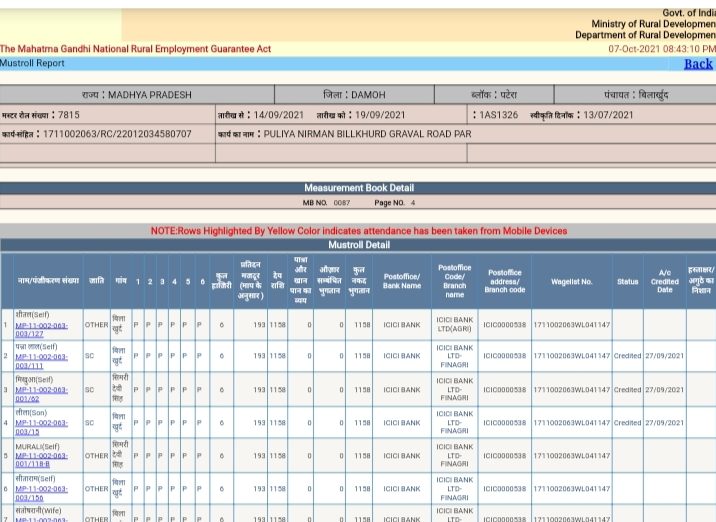Image resolution: width=716 pixels, height=522 pixels.
Task: Open registration link MP-11-002-063-003/156
Action: [x=41, y=493]
